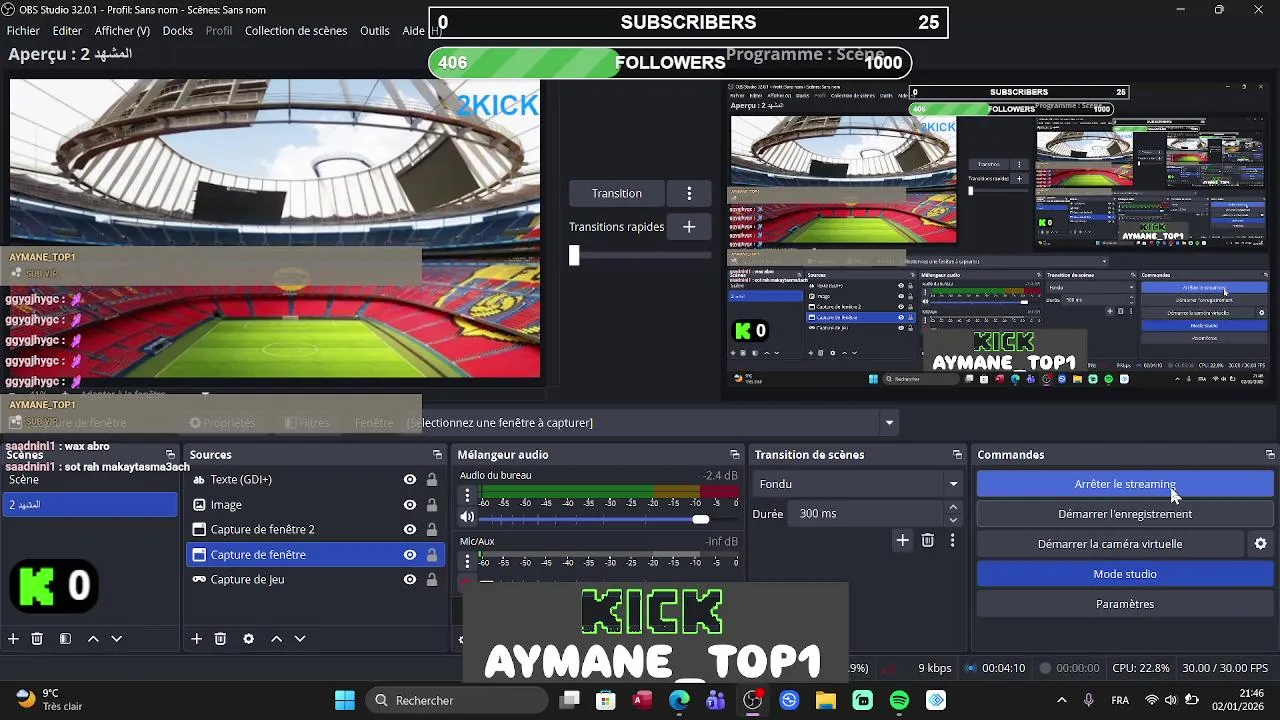Add a new scene with plus icon
The image size is (1280, 720).
(x=13, y=639)
